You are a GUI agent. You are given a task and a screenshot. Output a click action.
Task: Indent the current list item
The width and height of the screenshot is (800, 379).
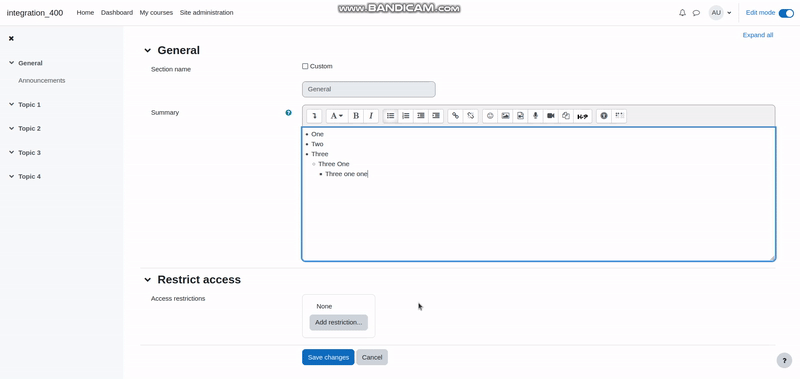coord(436,116)
